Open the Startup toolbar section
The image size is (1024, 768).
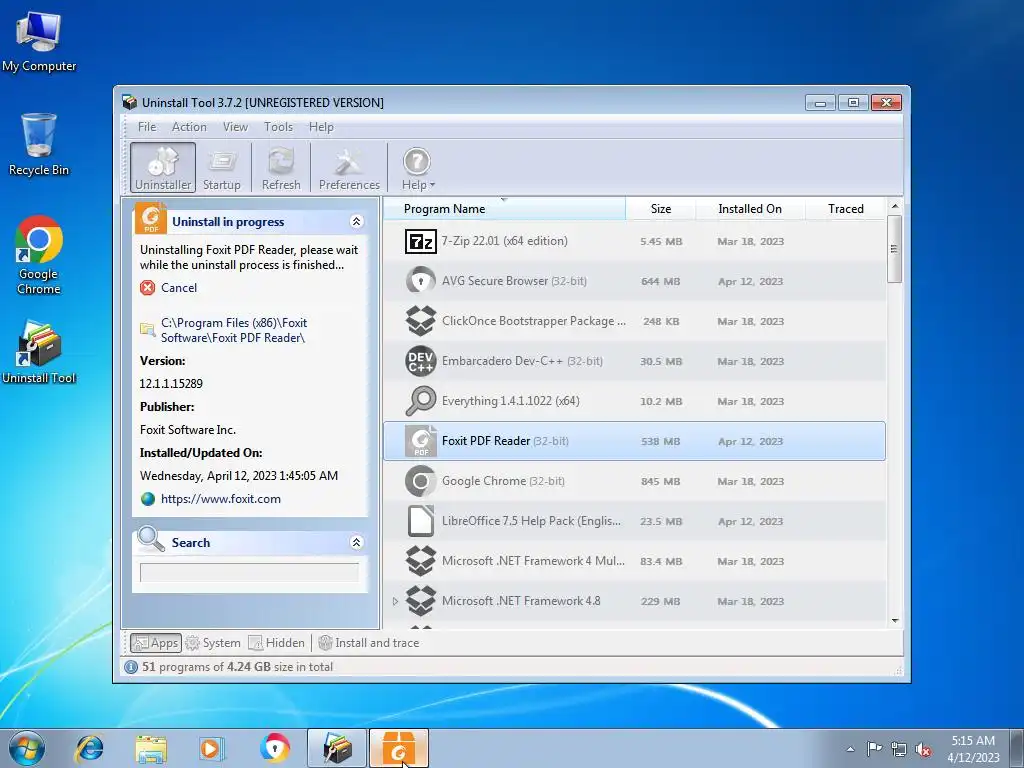pyautogui.click(x=221, y=168)
